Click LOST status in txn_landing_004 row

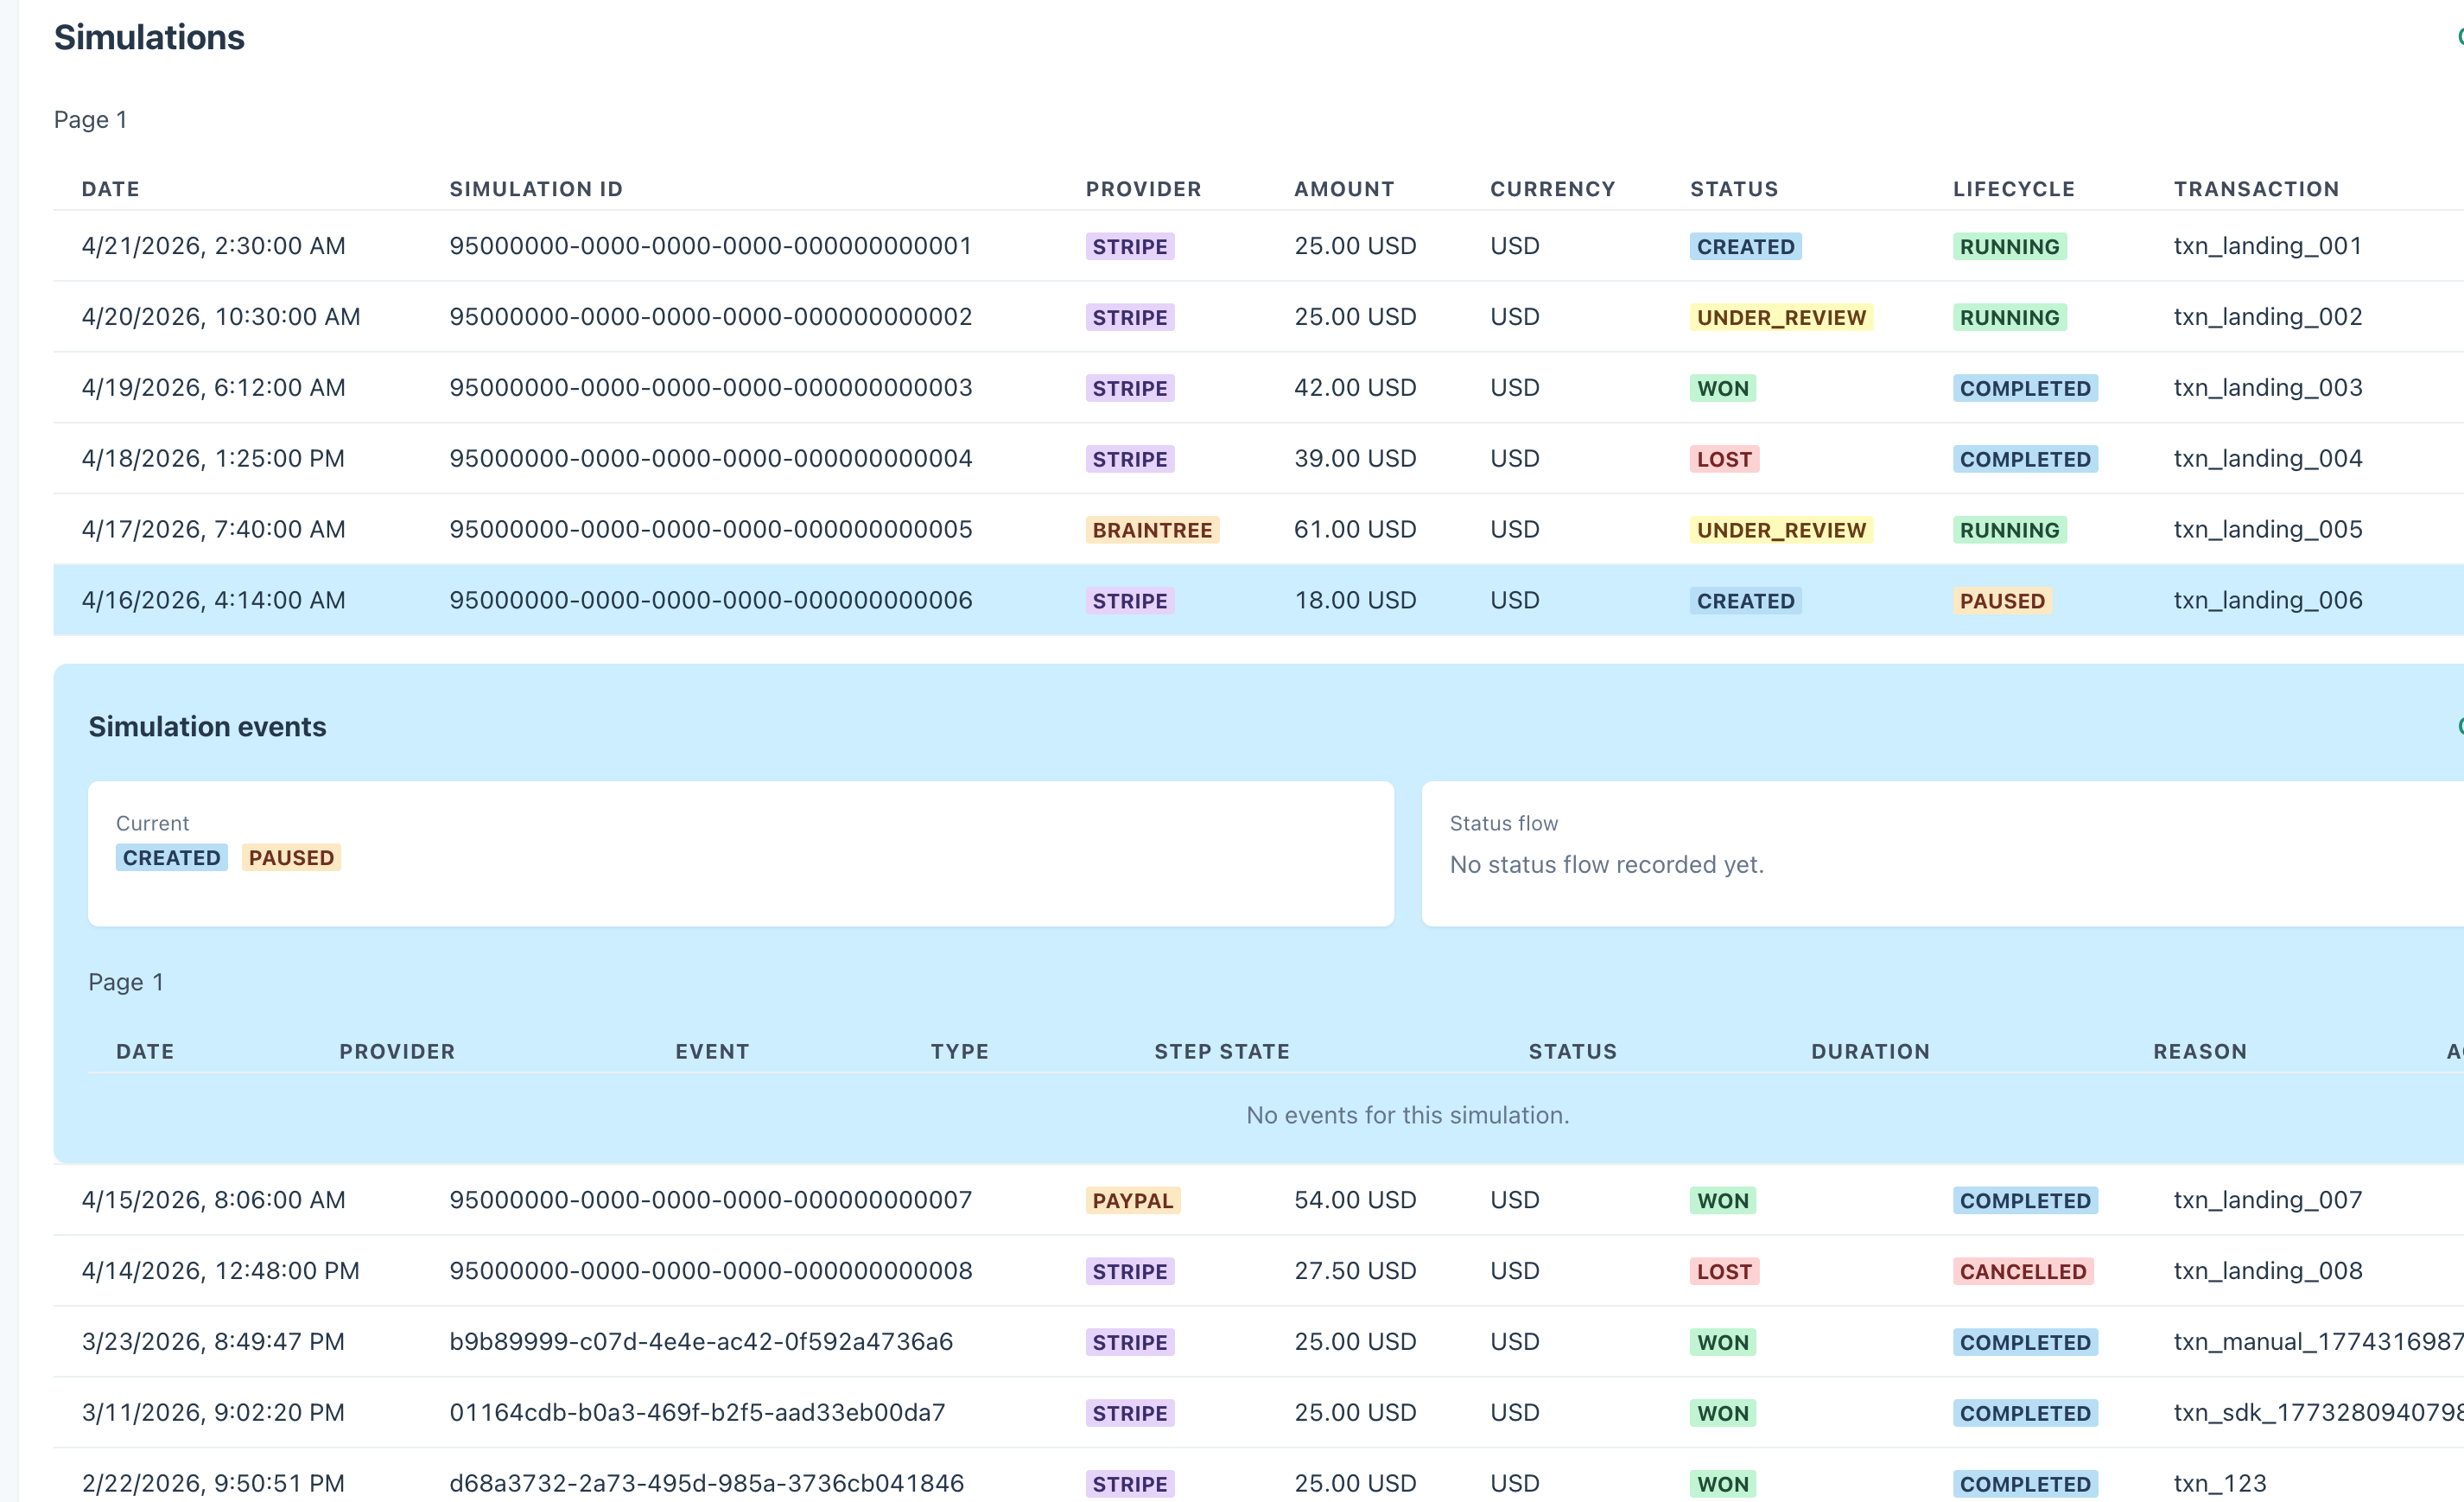click(1724, 459)
